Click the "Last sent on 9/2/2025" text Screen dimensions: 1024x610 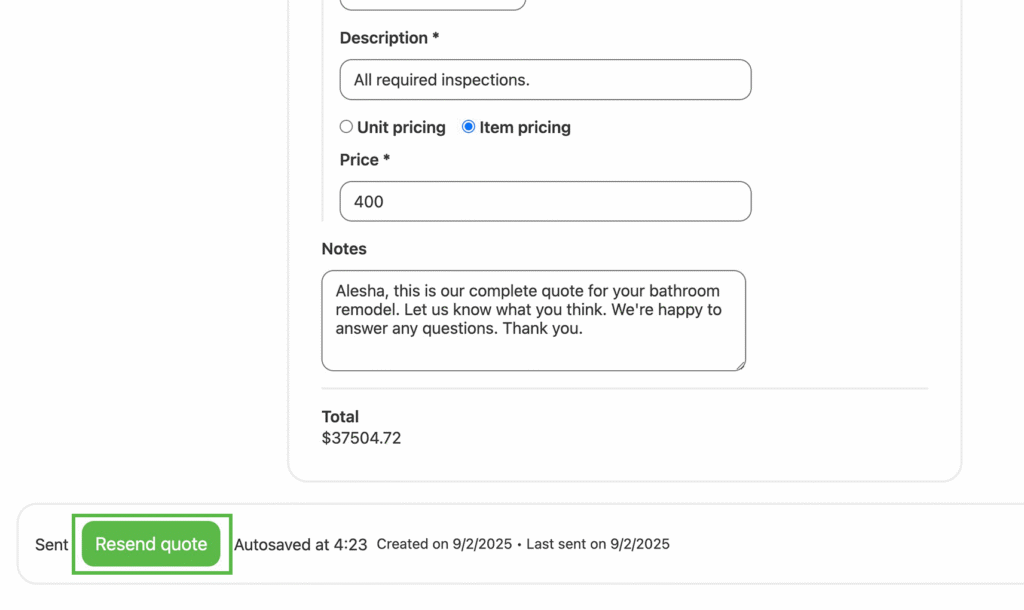(x=598, y=545)
